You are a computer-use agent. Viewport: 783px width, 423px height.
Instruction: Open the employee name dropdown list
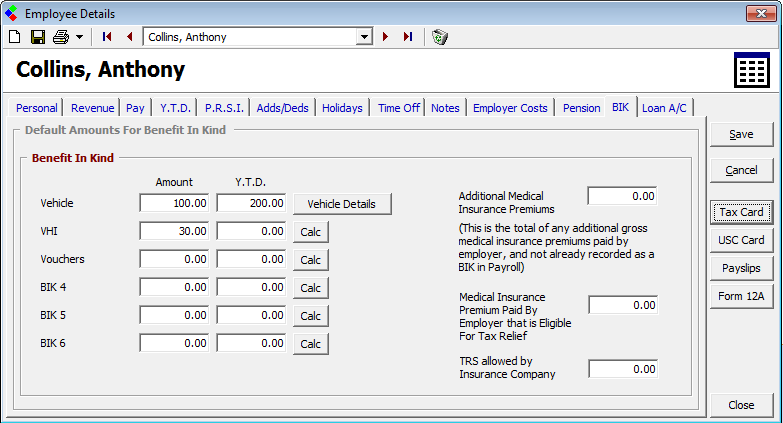pos(364,37)
